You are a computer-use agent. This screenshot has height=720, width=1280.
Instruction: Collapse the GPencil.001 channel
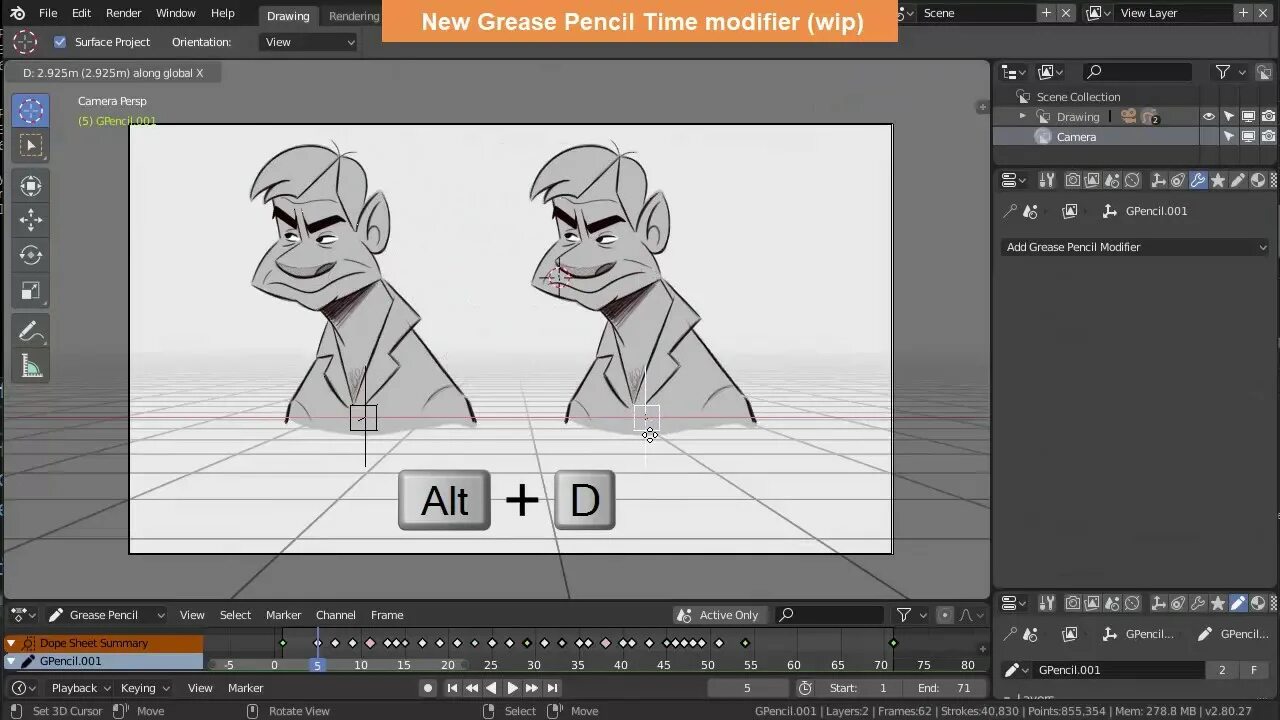click(11, 661)
